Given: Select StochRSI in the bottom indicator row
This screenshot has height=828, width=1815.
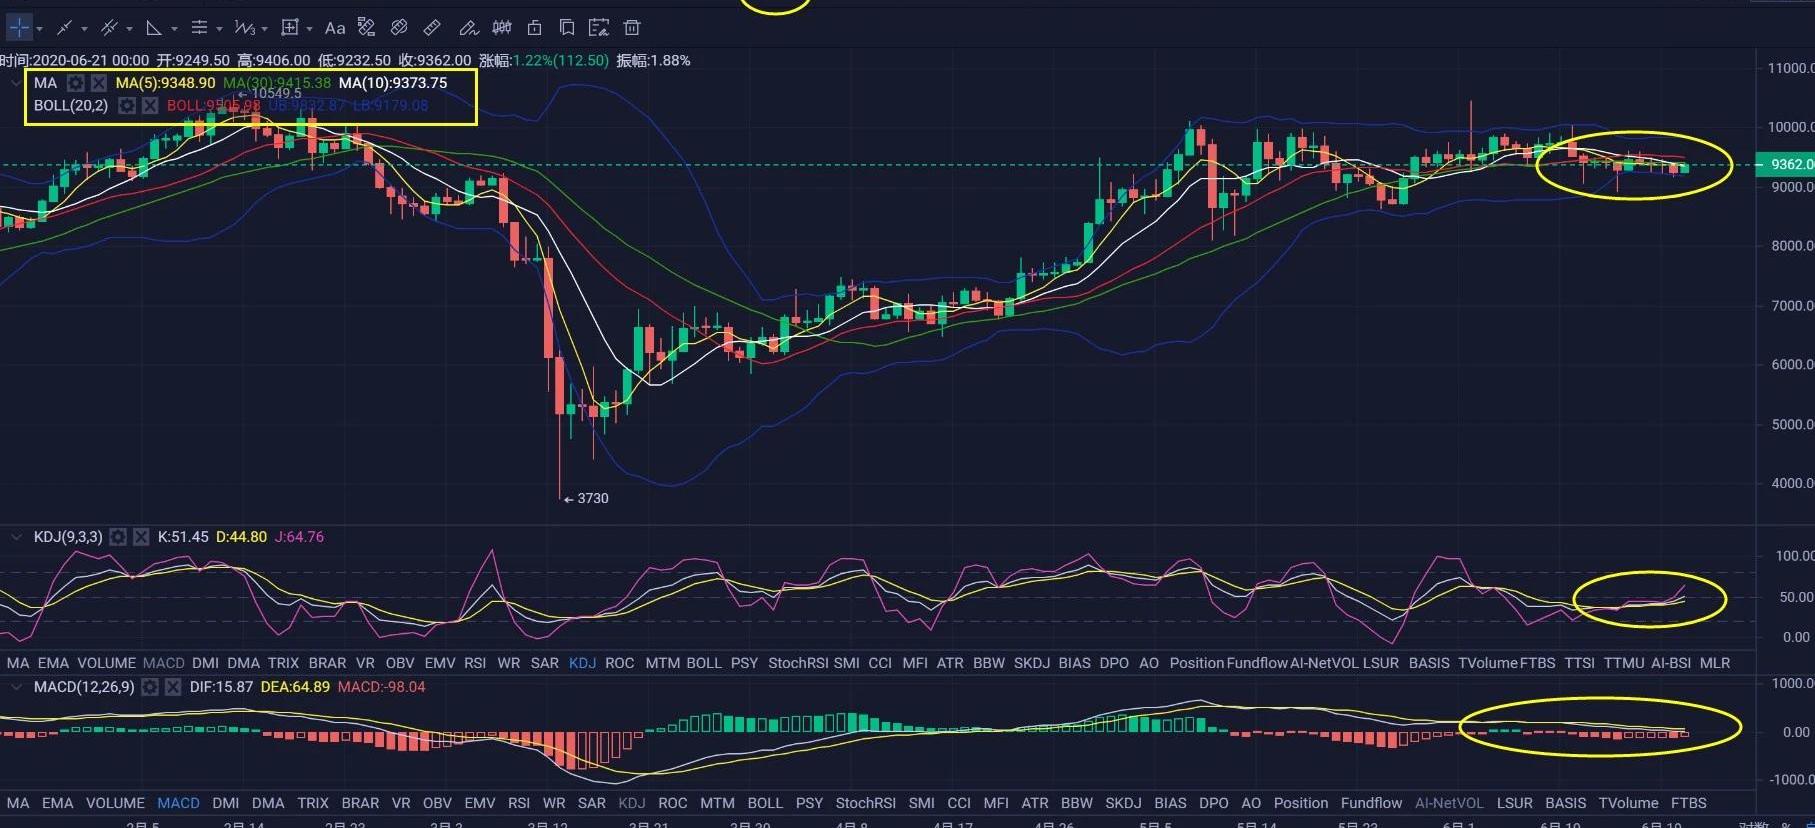Looking at the screenshot, I should coord(865,803).
